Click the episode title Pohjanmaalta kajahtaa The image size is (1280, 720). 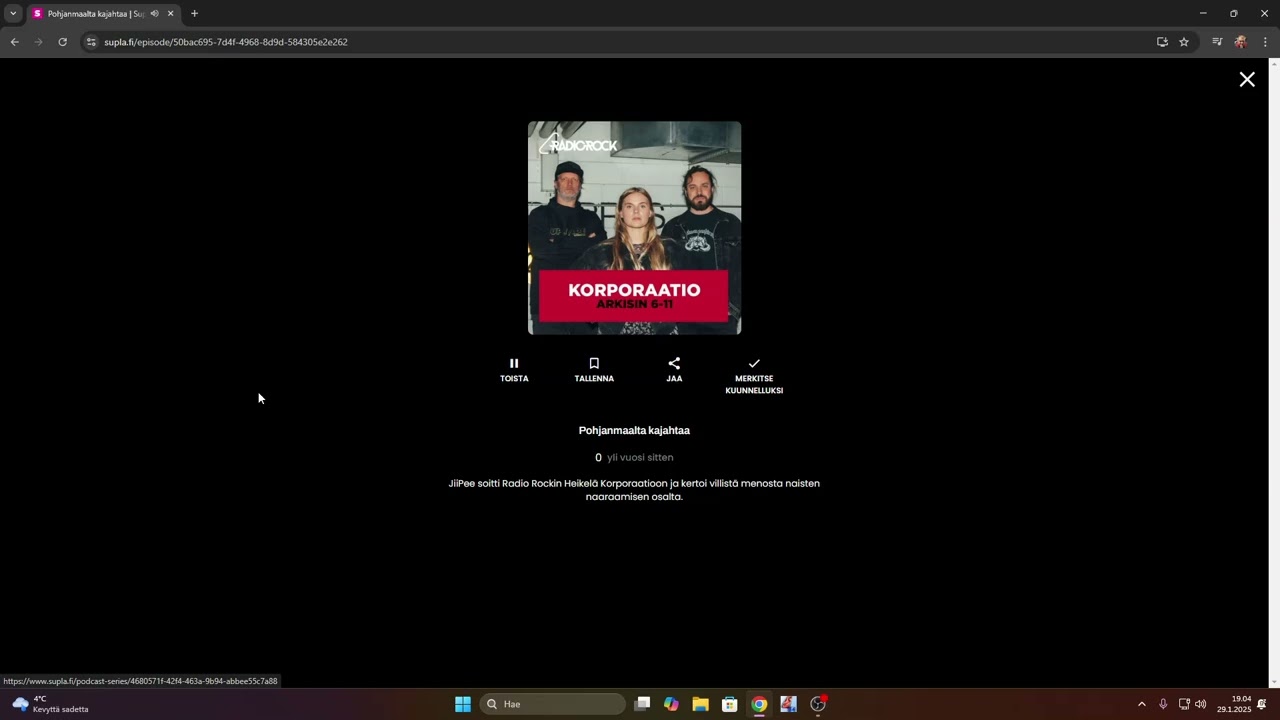[634, 430]
